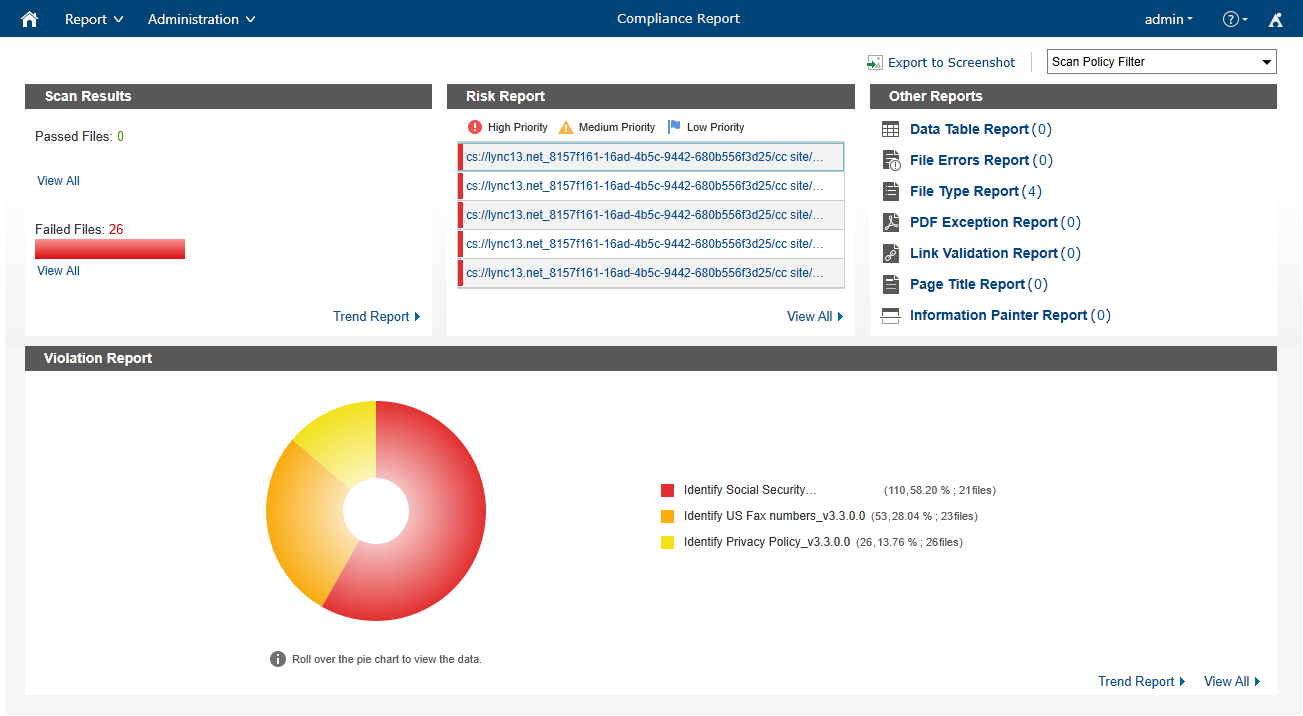Expand the Scan Policy Filter dropdown
The image size is (1303, 716).
1162,62
